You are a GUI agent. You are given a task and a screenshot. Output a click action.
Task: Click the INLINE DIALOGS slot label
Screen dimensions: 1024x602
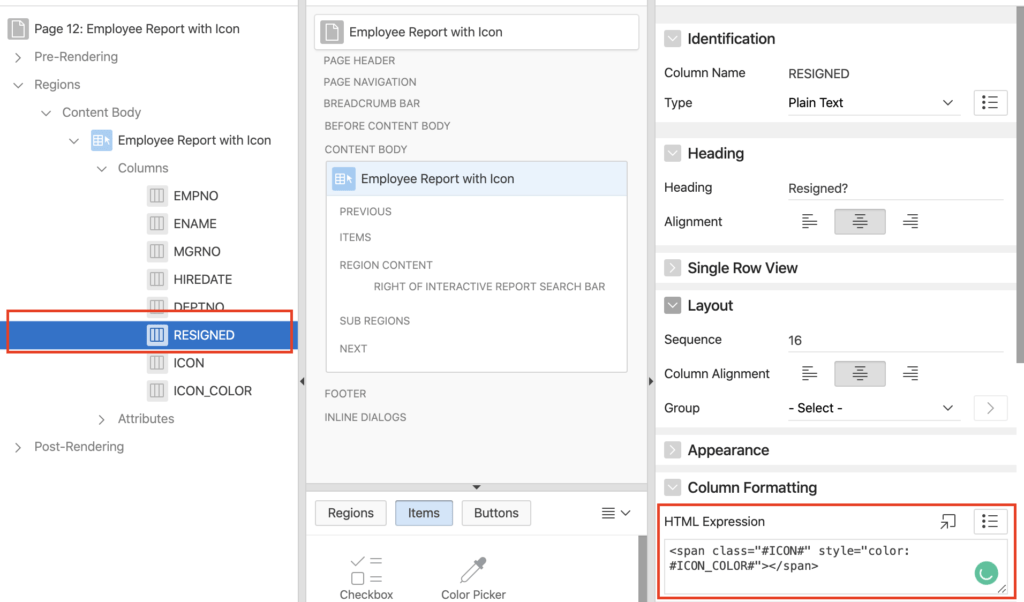tap(365, 417)
